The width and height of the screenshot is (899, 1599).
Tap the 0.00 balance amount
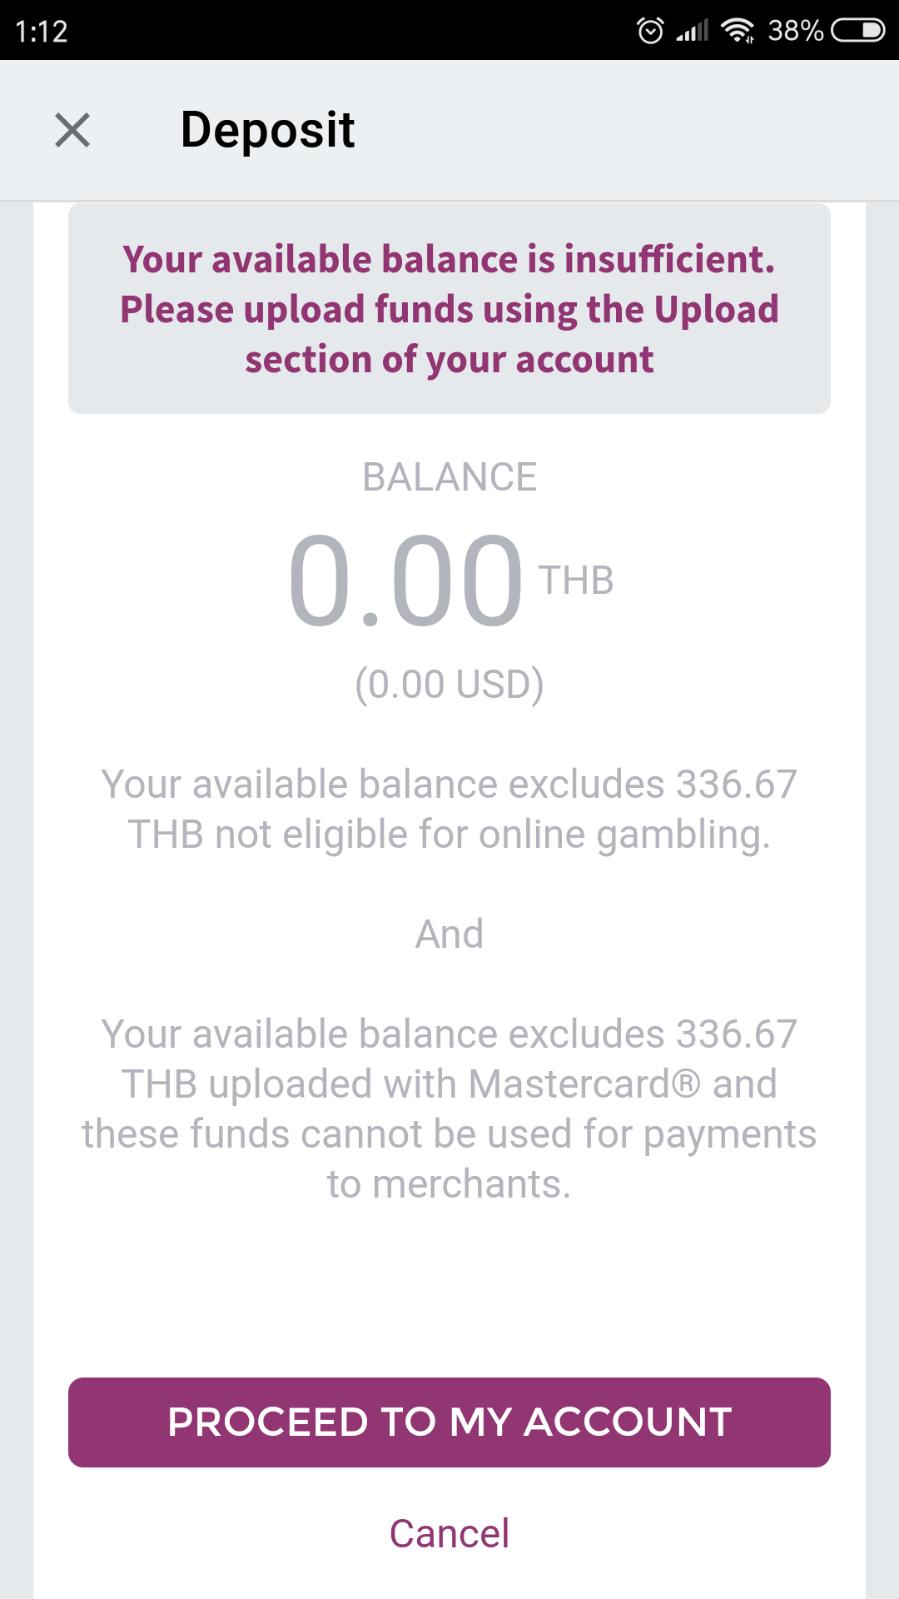(406, 580)
